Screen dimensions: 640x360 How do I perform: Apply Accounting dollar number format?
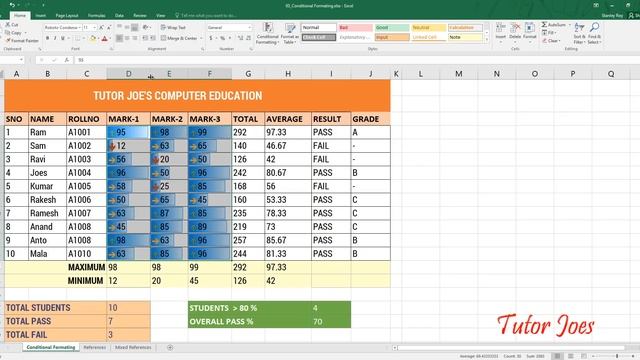211,38
